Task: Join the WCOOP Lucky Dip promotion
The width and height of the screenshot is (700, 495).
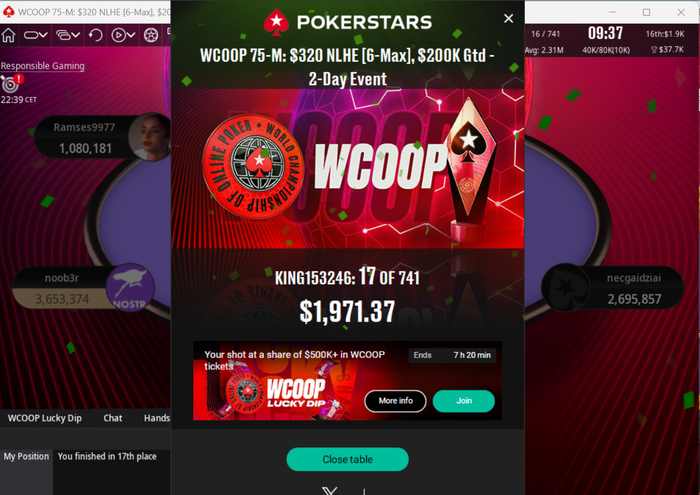Action: pyautogui.click(x=464, y=401)
